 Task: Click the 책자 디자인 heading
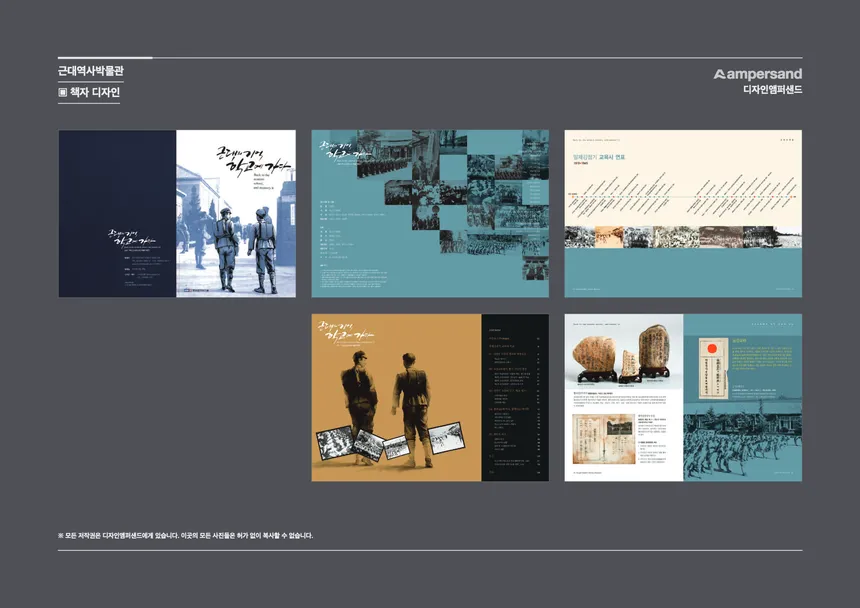pyautogui.click(x=95, y=93)
